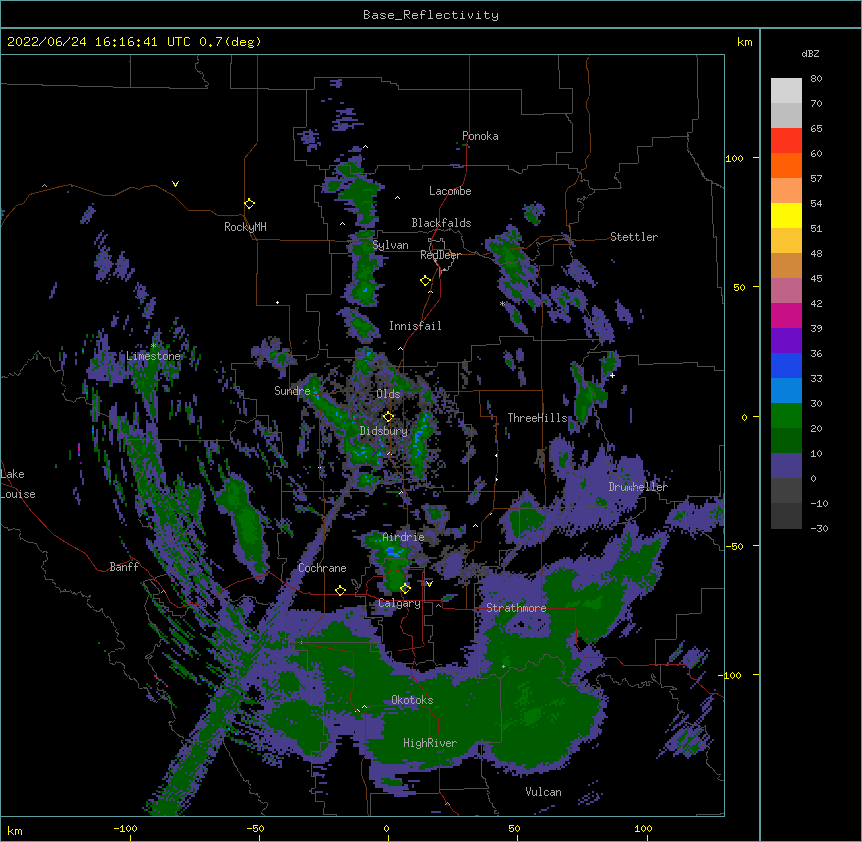Click the Strathmore label
The image size is (862, 842).
[x=516, y=608]
